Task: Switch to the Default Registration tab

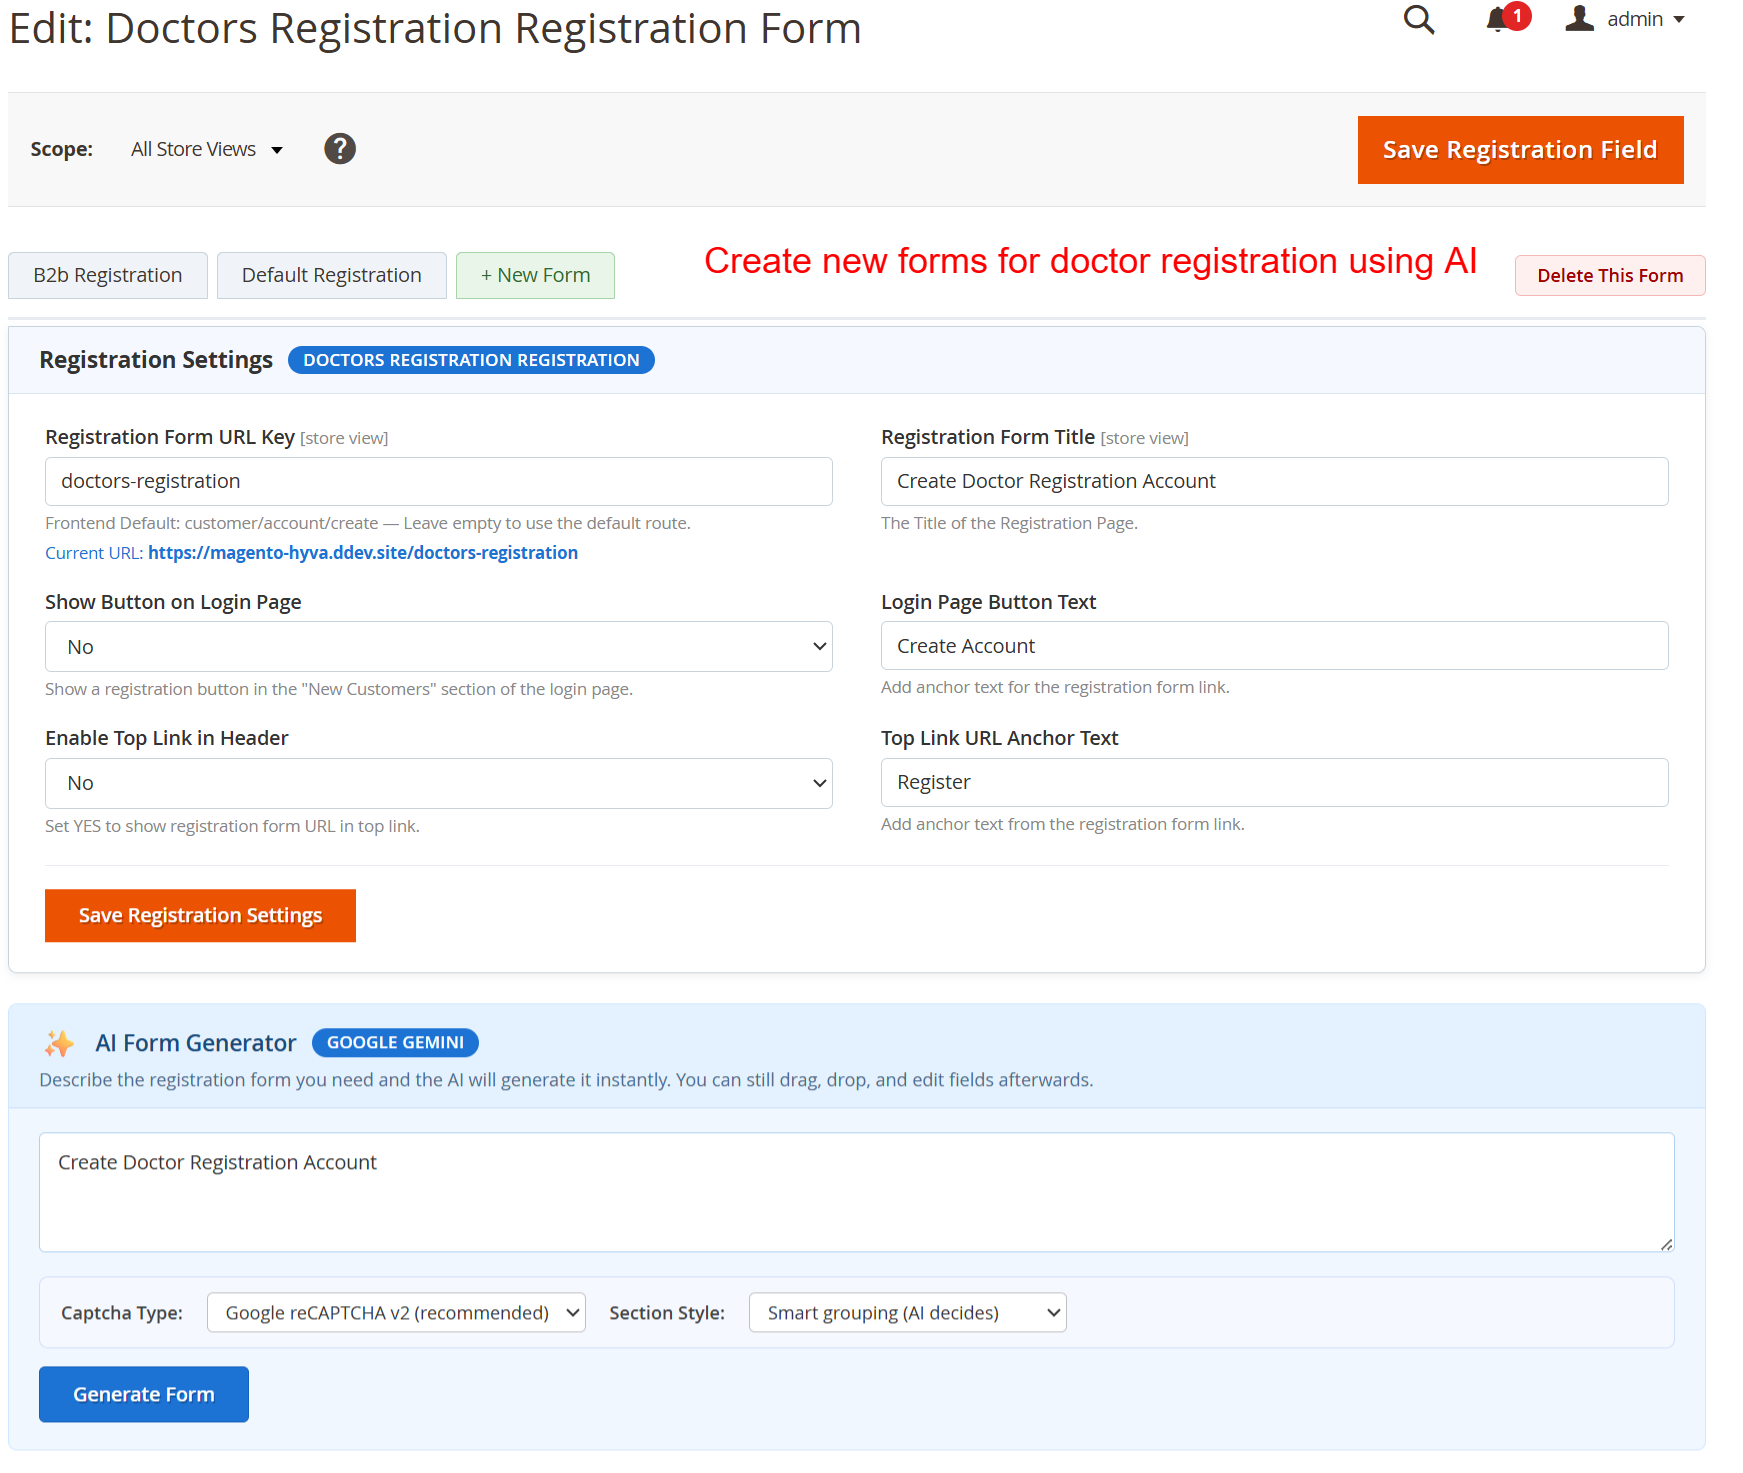Action: tap(331, 275)
